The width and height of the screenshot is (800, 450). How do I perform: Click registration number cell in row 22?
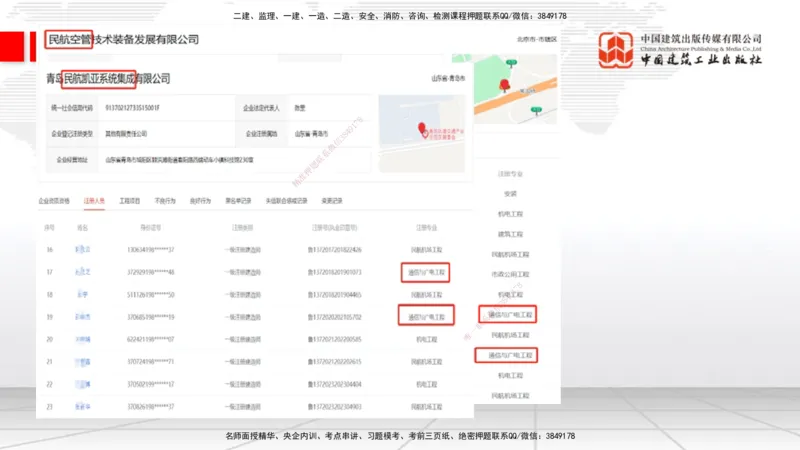[x=335, y=384]
